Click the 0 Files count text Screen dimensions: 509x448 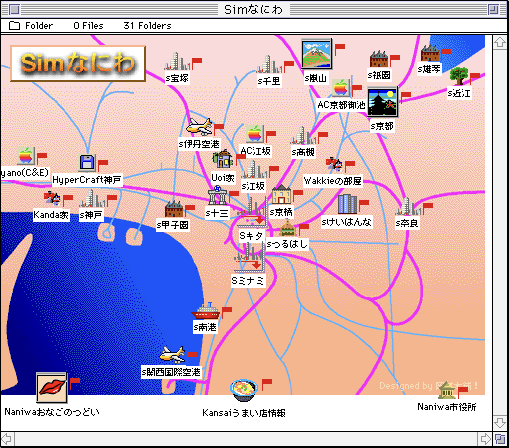tap(88, 26)
